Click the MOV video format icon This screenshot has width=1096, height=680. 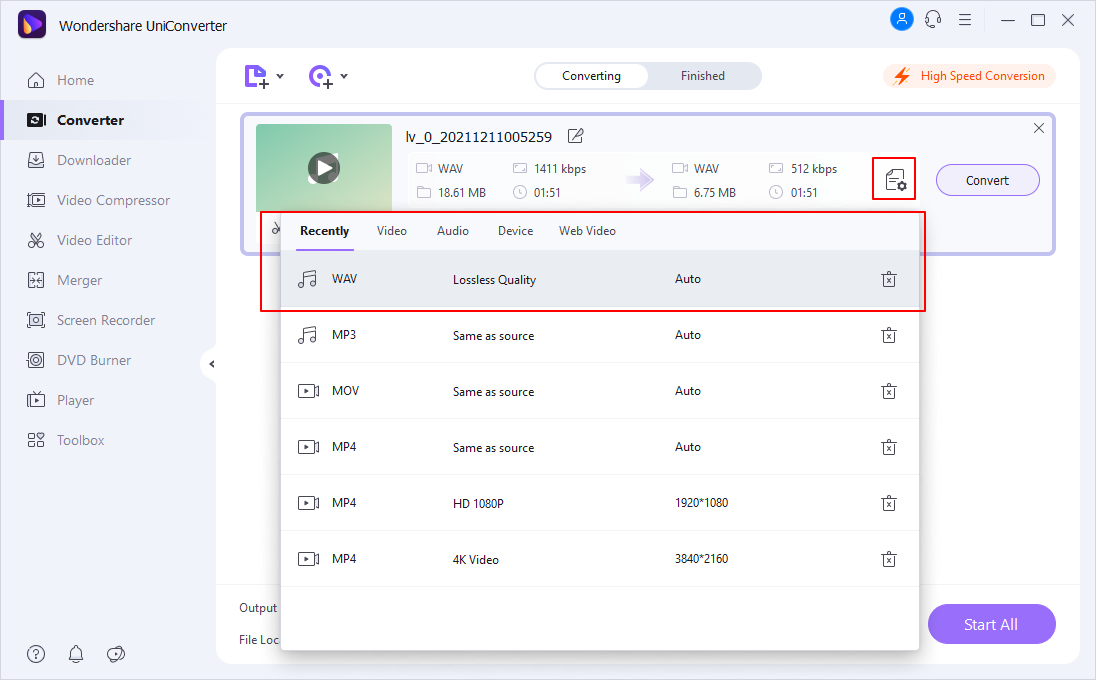click(308, 391)
